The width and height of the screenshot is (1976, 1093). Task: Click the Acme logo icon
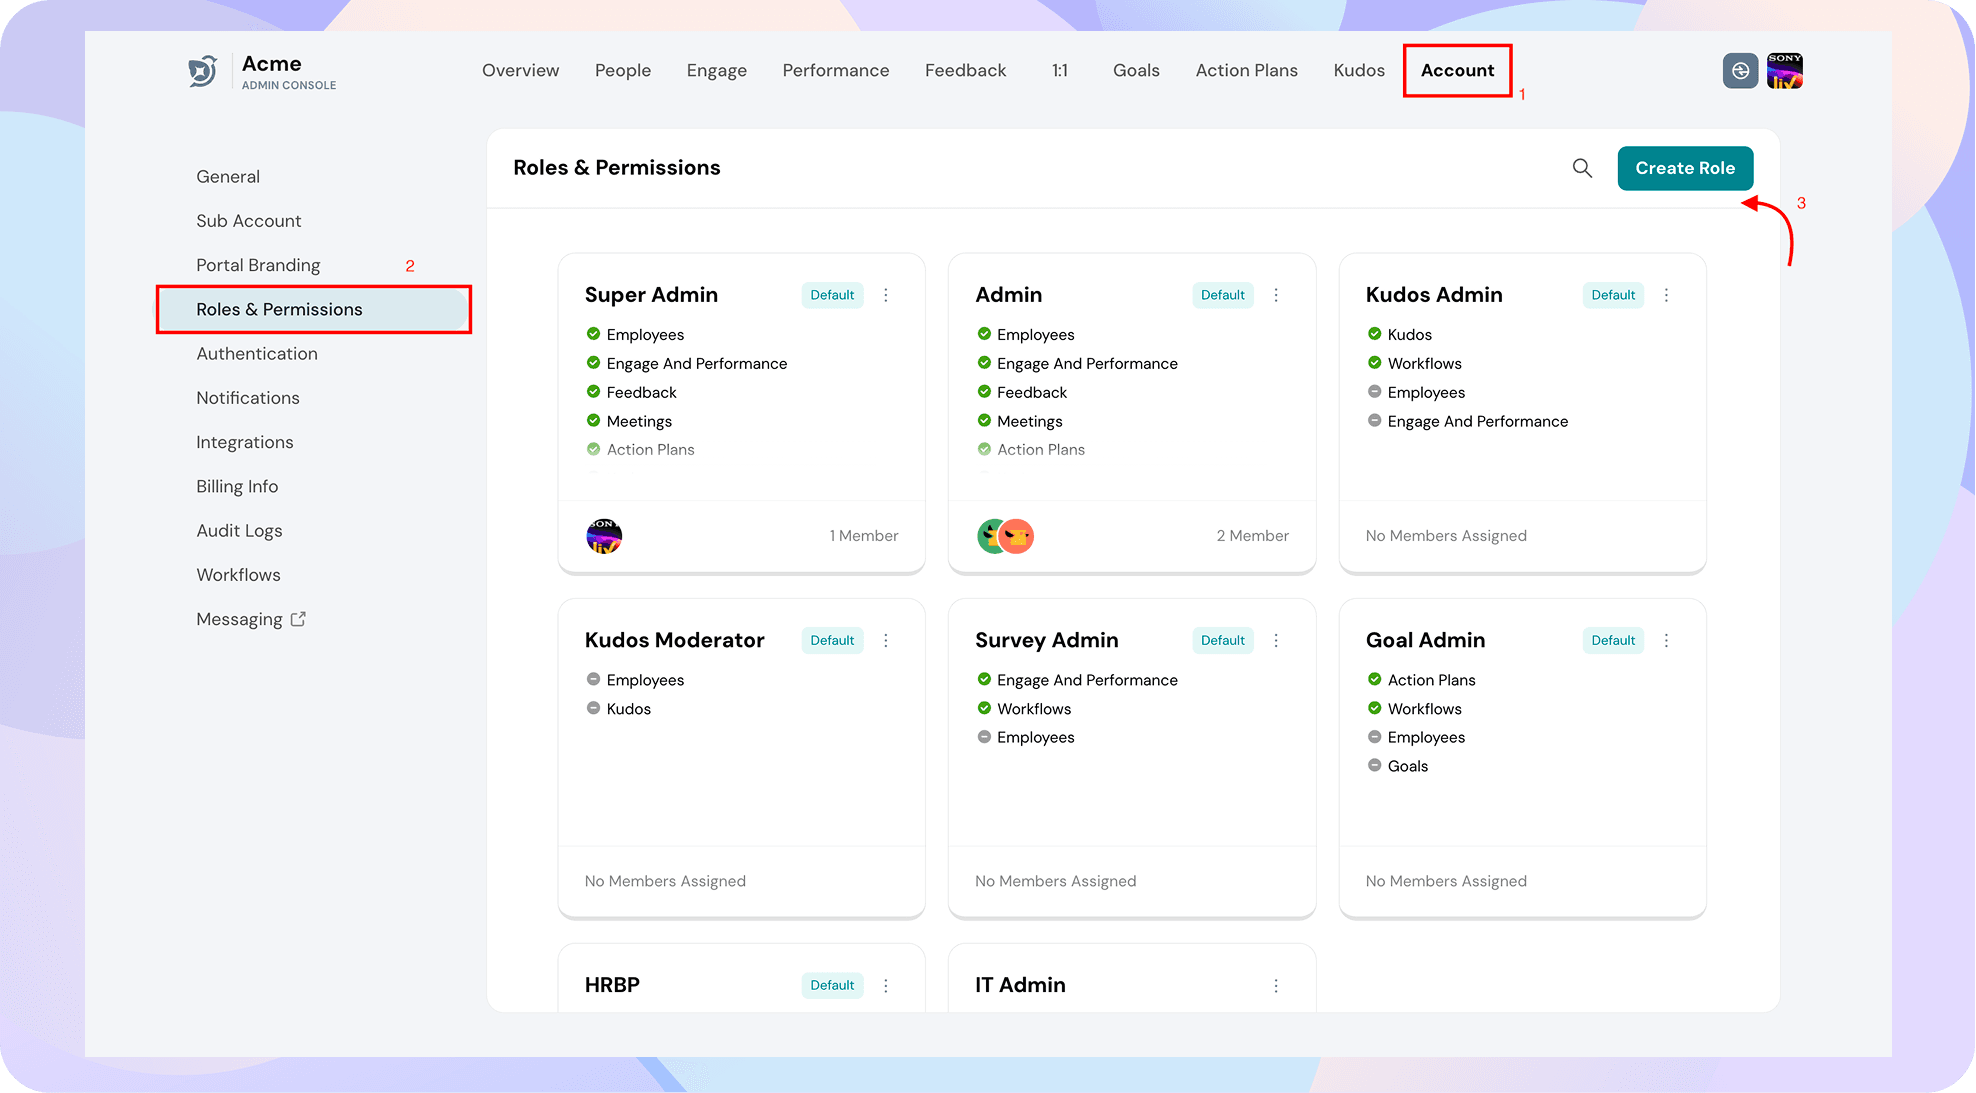[203, 71]
